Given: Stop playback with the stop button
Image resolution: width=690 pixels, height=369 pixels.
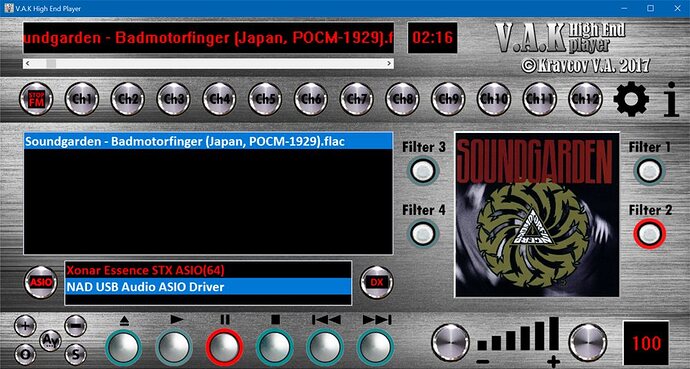Looking at the screenshot, I should pos(275,347).
